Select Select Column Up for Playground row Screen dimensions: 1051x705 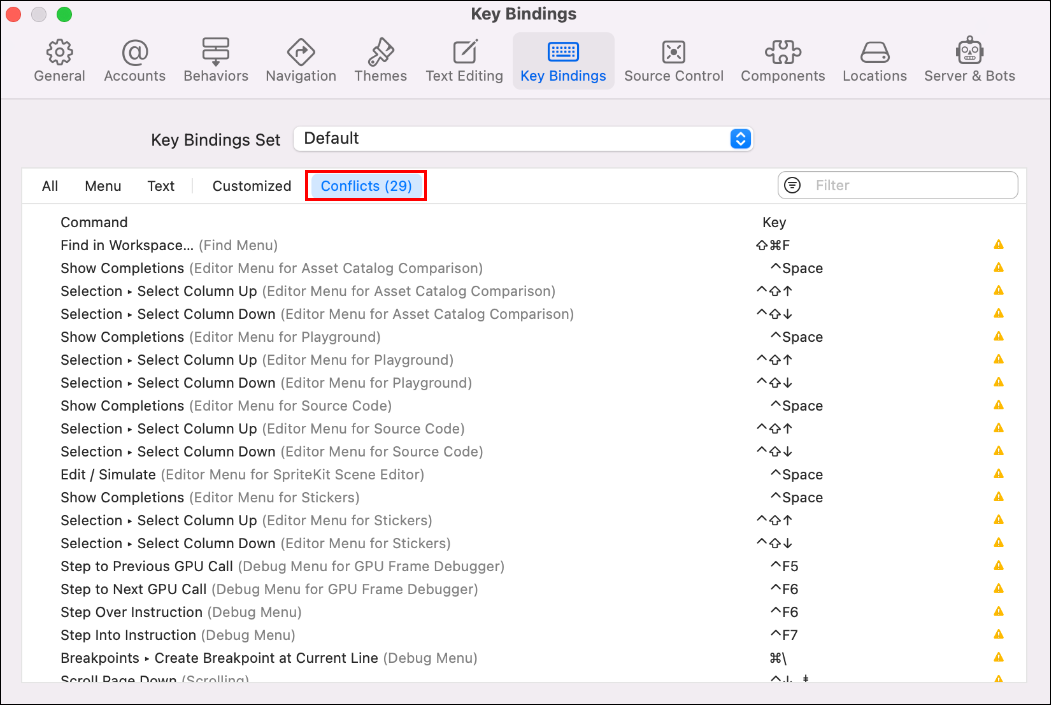(x=523, y=360)
